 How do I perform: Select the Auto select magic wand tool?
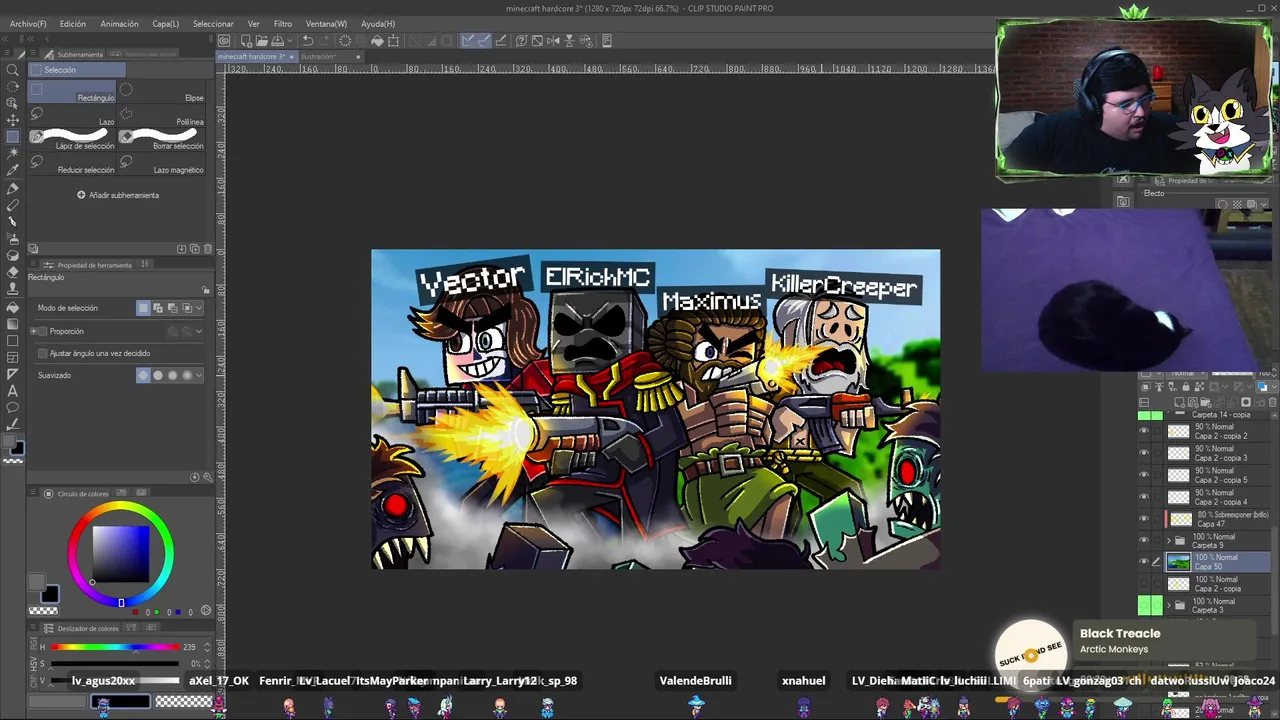[12, 153]
